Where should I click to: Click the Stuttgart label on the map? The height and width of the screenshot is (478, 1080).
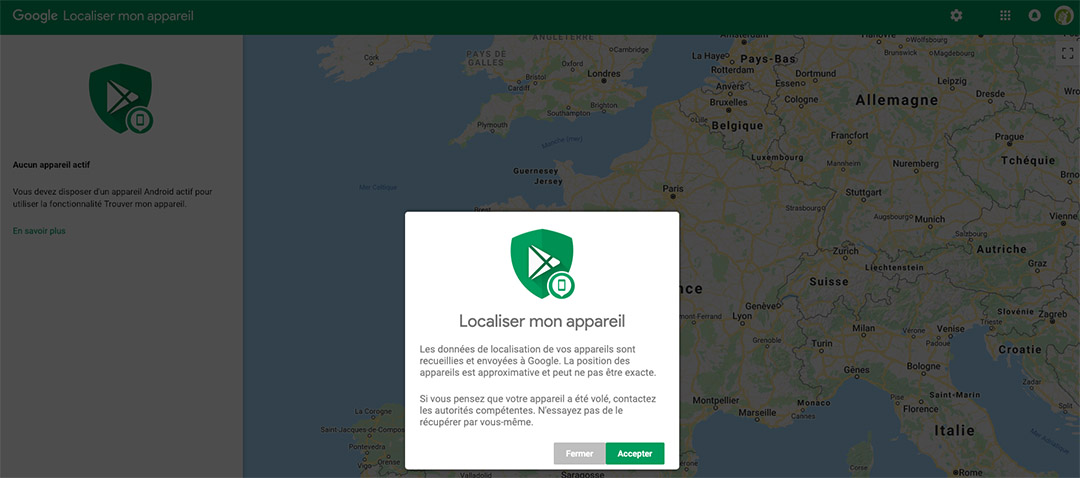click(863, 192)
